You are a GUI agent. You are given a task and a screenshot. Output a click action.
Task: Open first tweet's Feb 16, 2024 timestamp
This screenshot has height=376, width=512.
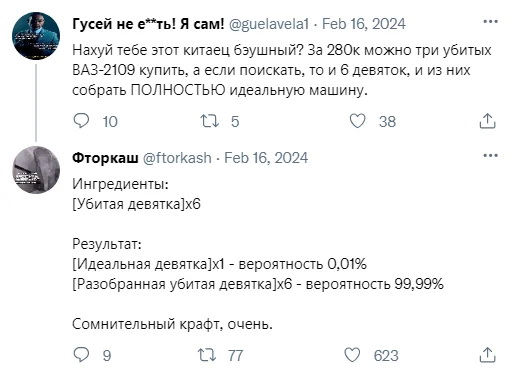tap(364, 24)
